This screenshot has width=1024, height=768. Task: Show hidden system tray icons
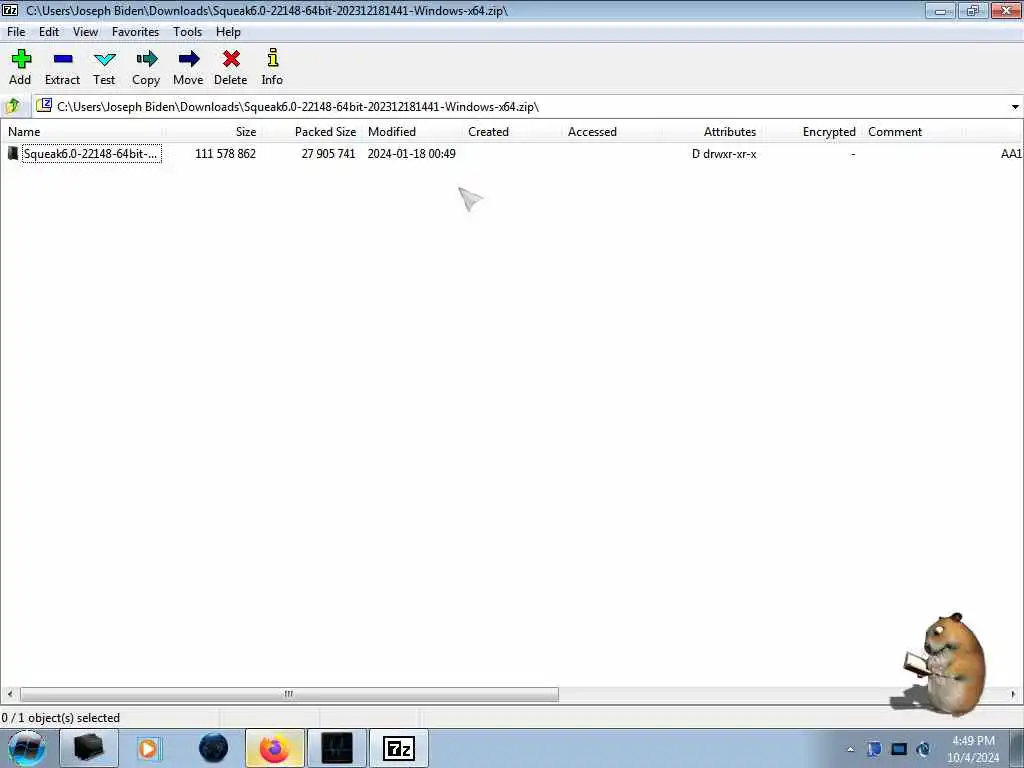click(x=850, y=749)
